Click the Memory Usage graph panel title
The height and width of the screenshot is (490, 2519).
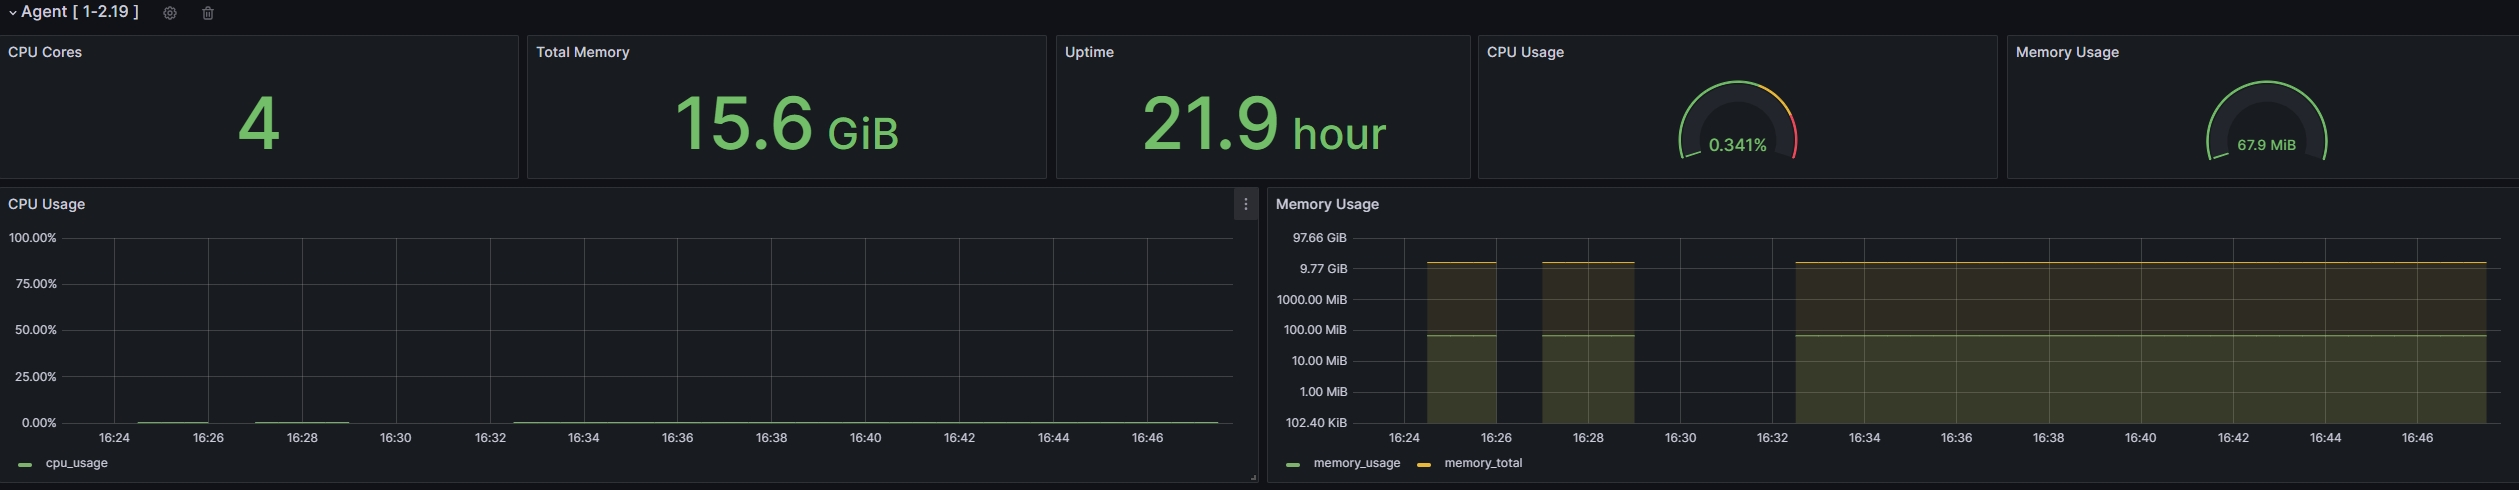click(1327, 204)
